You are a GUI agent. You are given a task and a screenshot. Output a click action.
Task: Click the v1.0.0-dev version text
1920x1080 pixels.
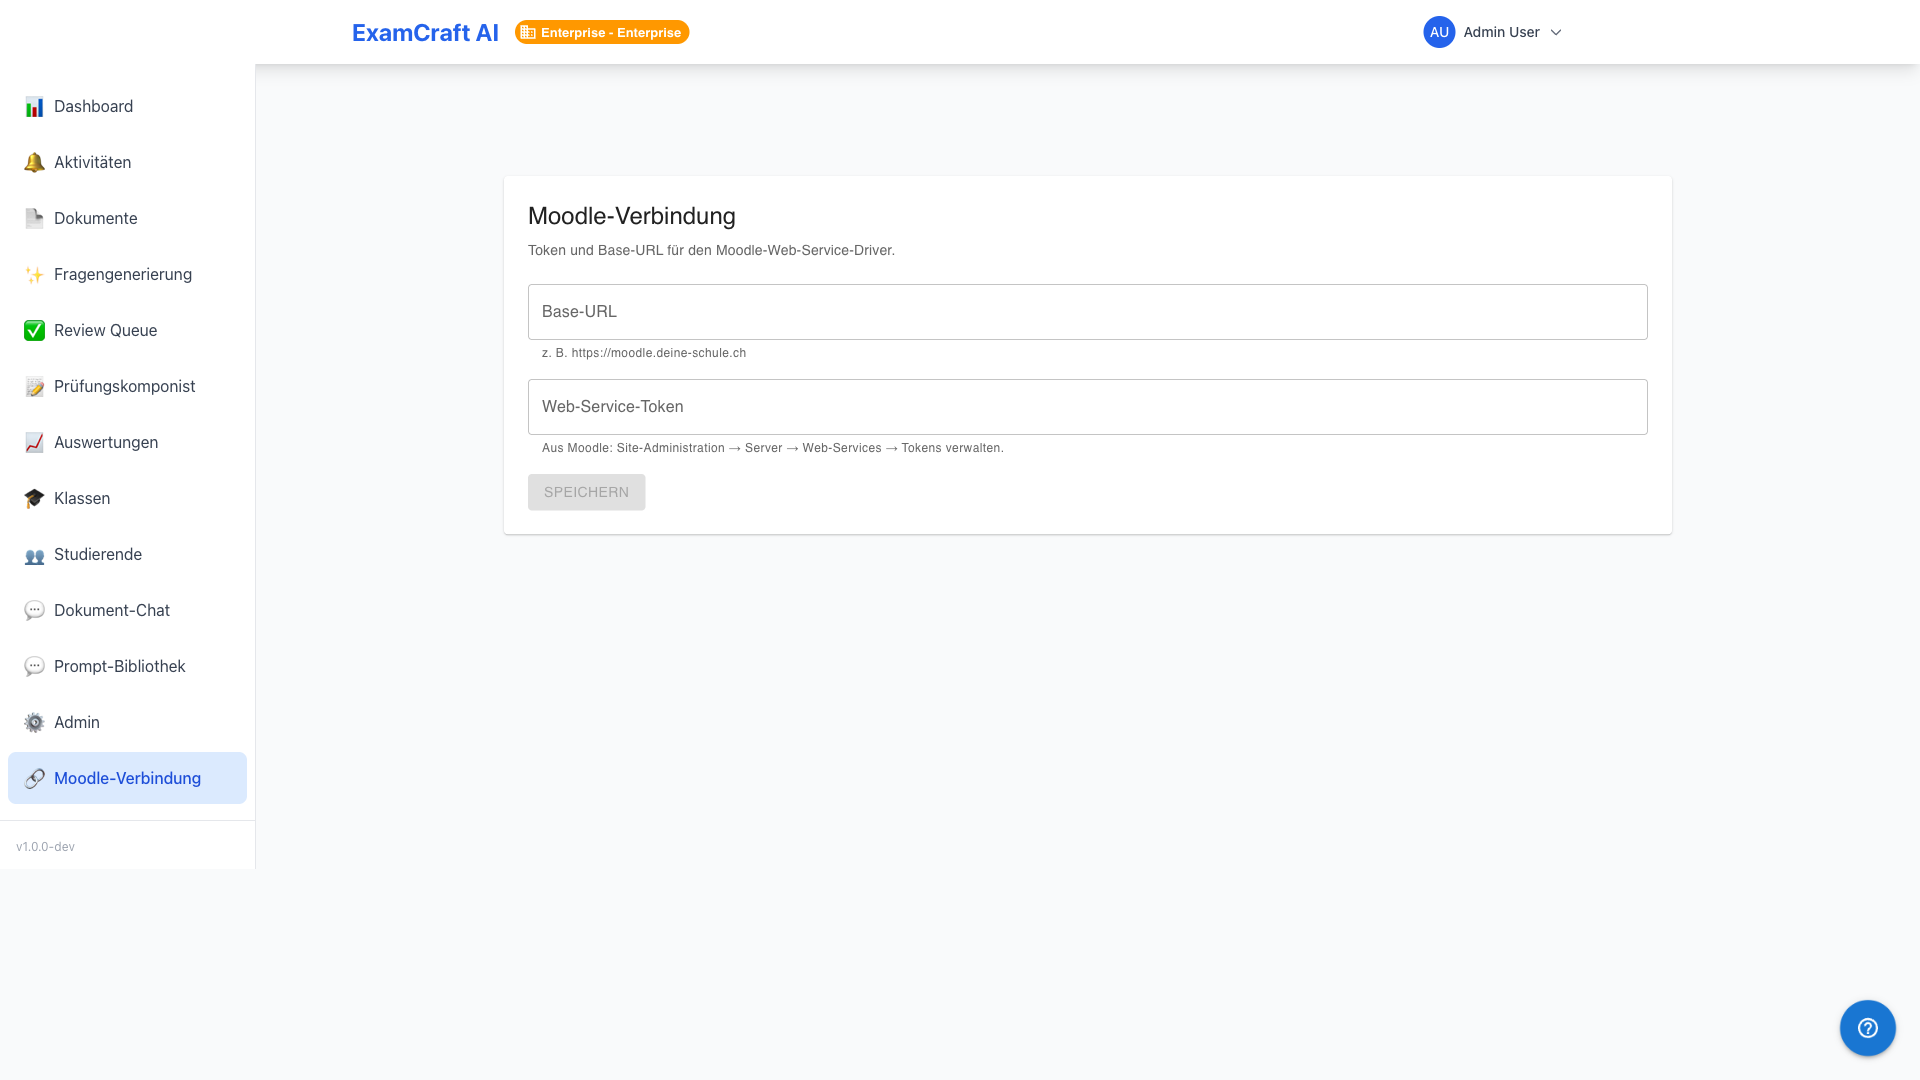coord(45,847)
